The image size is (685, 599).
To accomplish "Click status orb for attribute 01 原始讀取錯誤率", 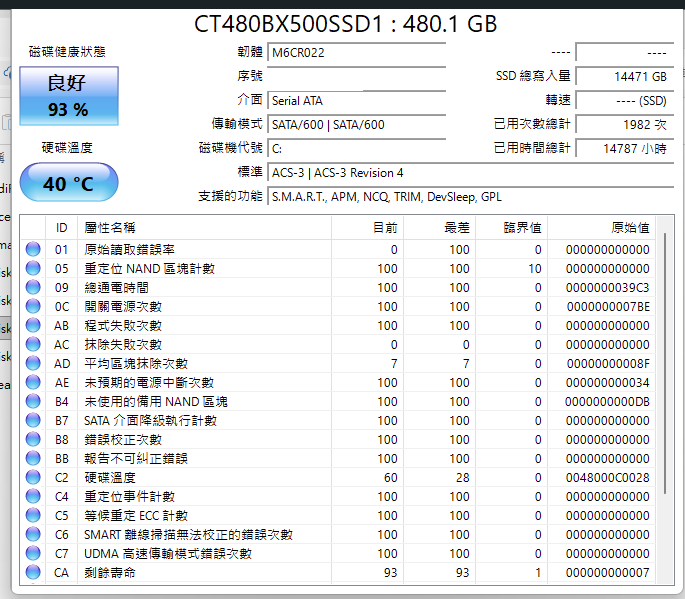I will pyautogui.click(x=33, y=249).
